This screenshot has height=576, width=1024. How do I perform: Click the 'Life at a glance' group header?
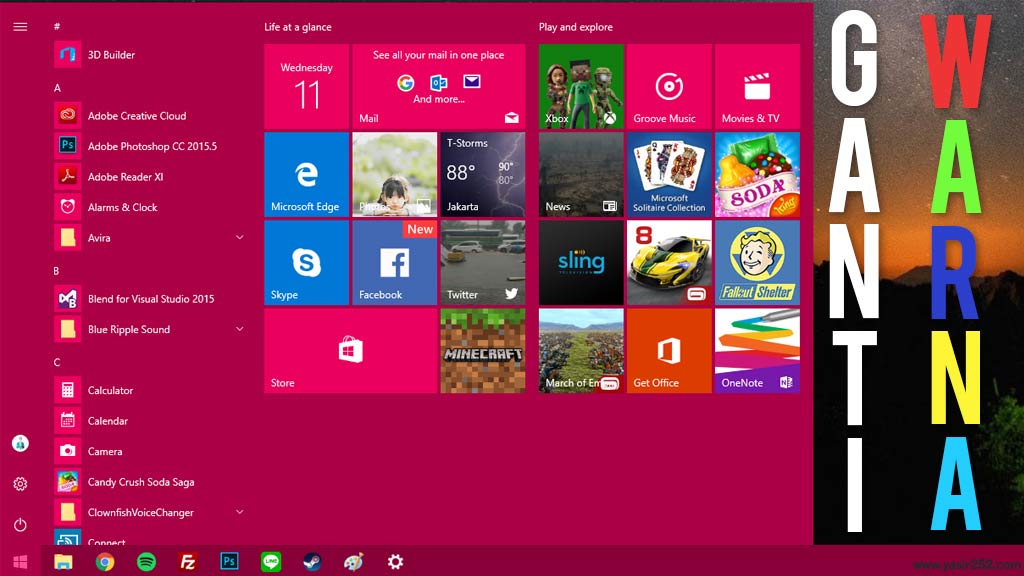pos(298,27)
